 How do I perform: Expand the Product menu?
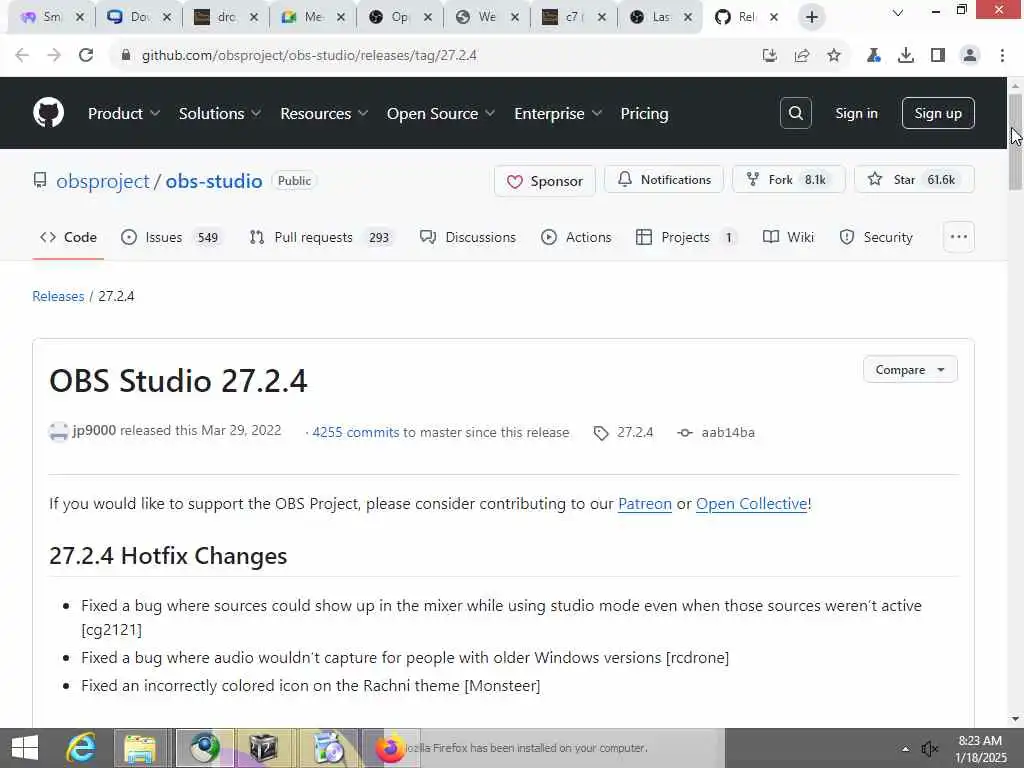[x=124, y=114]
